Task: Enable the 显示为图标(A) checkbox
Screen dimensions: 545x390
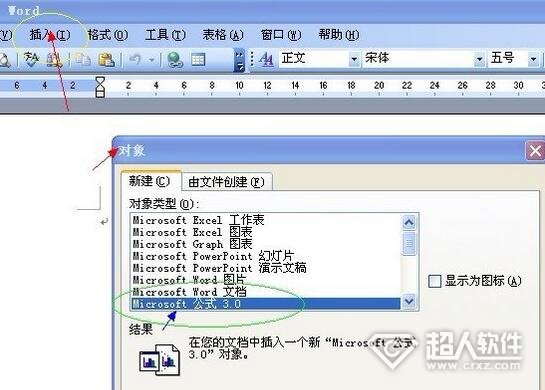Action: [x=434, y=281]
